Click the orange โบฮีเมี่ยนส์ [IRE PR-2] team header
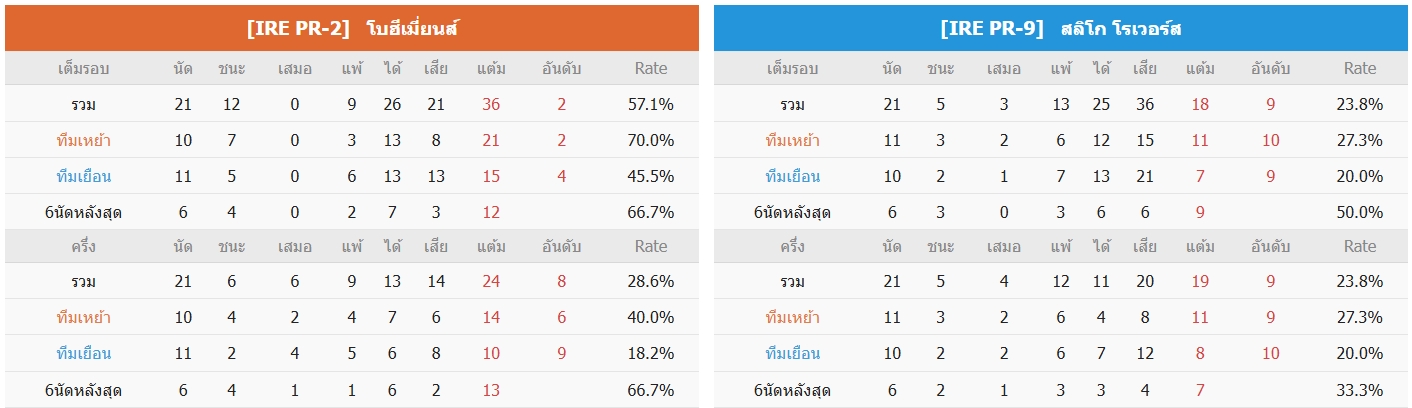The height and width of the screenshot is (408, 1412). (352, 28)
